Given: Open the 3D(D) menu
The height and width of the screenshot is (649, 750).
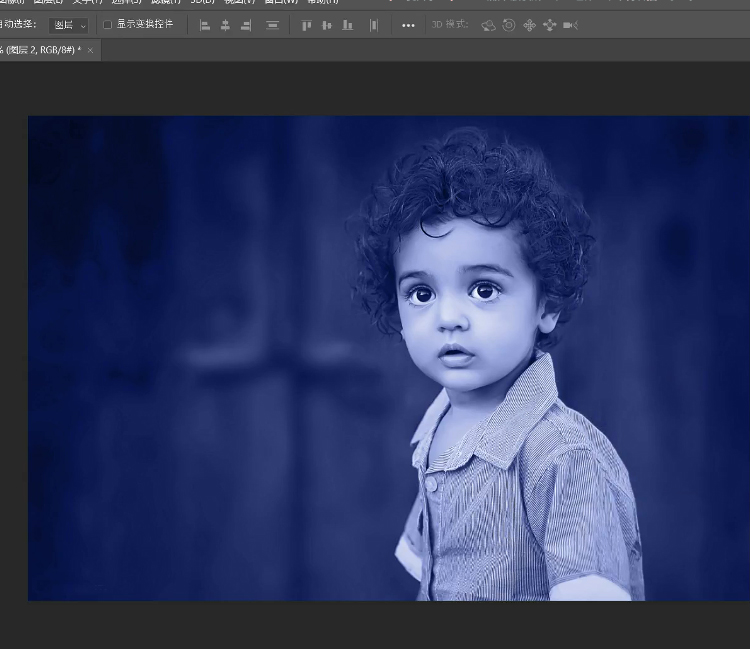Looking at the screenshot, I should click(x=202, y=2).
